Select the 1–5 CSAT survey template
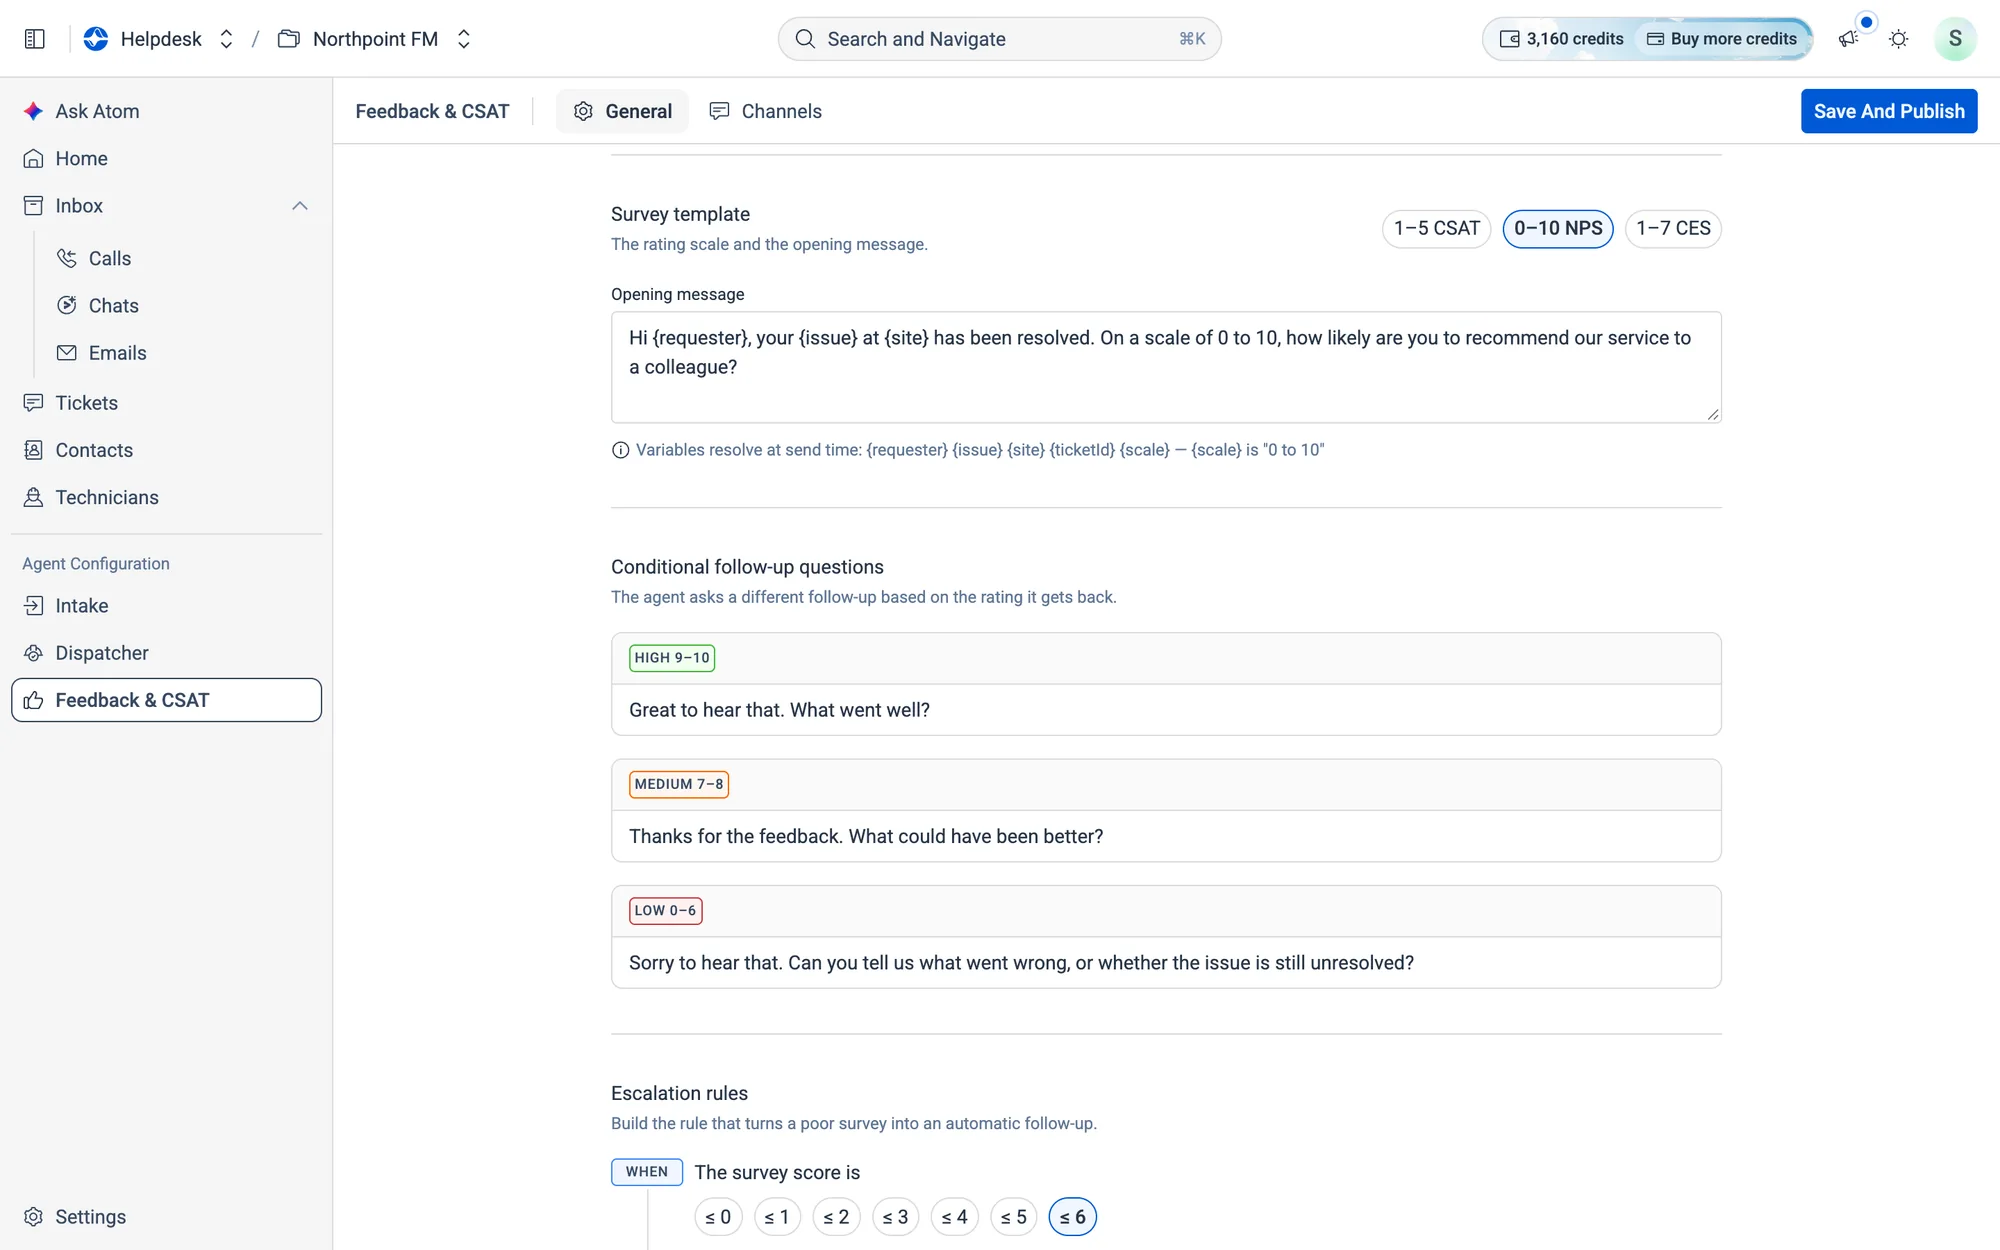Image resolution: width=2000 pixels, height=1250 pixels. click(x=1436, y=228)
